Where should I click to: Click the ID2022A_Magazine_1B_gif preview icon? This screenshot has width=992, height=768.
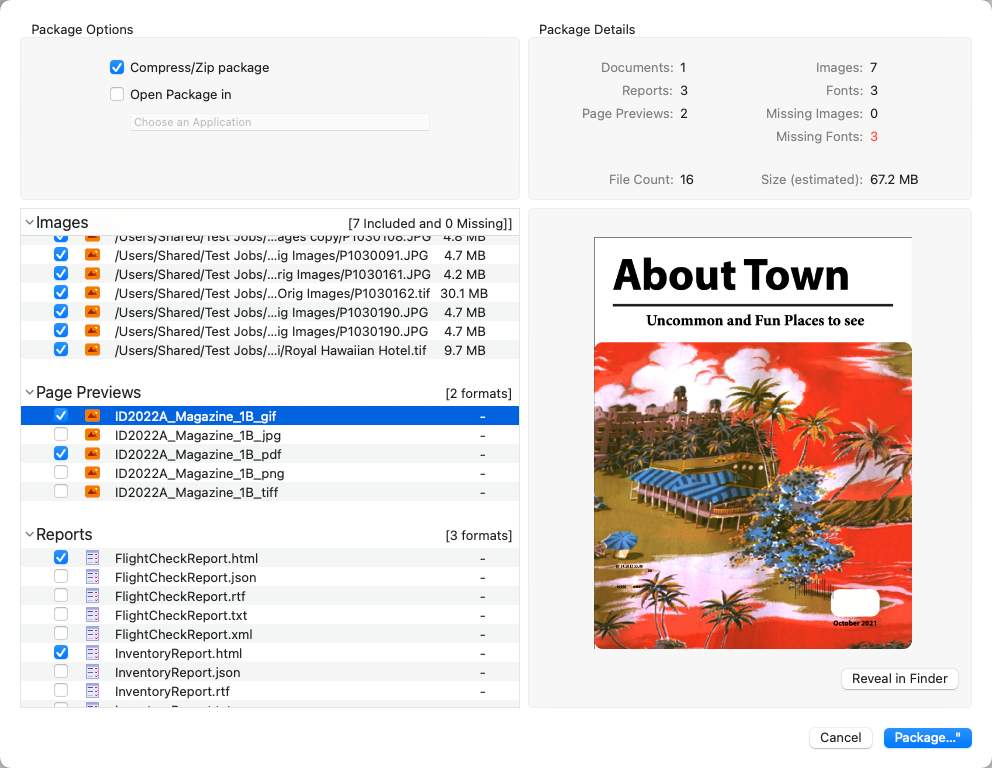point(92,416)
